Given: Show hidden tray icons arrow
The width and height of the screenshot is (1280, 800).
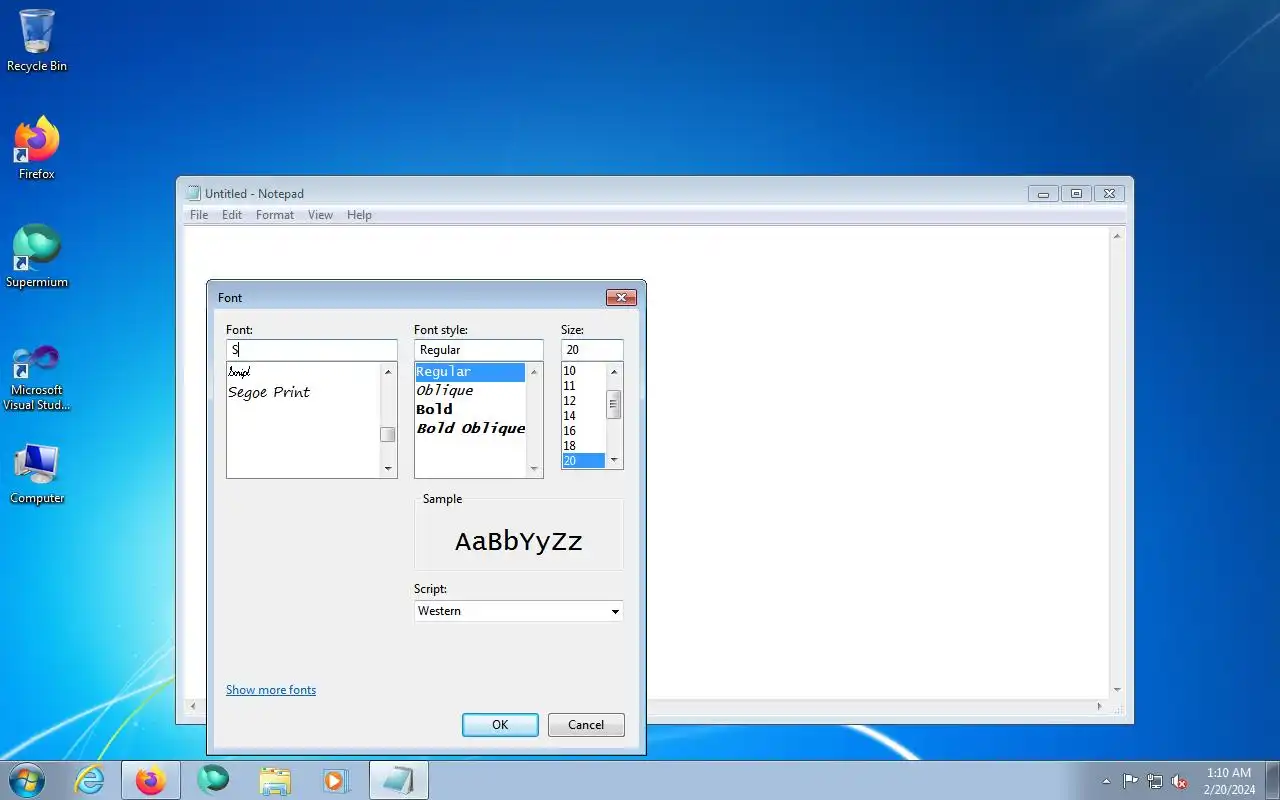Looking at the screenshot, I should click(x=1106, y=781).
